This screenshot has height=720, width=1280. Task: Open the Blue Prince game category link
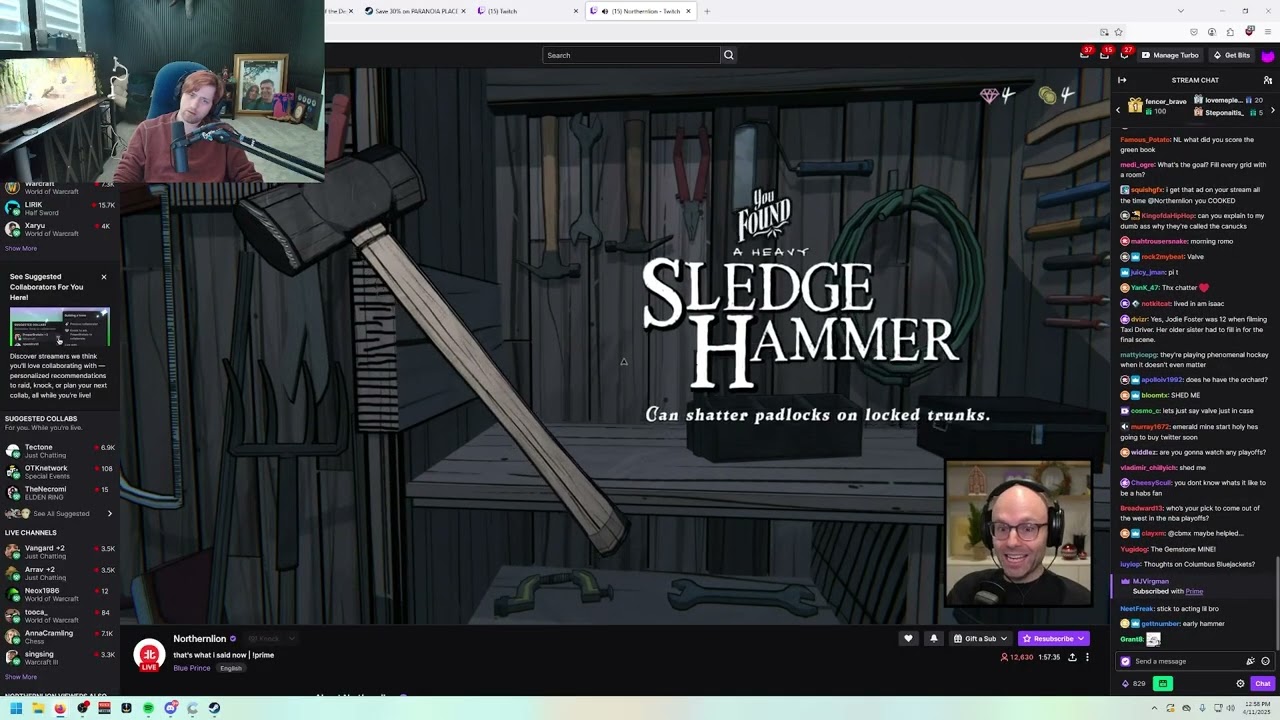(192, 668)
